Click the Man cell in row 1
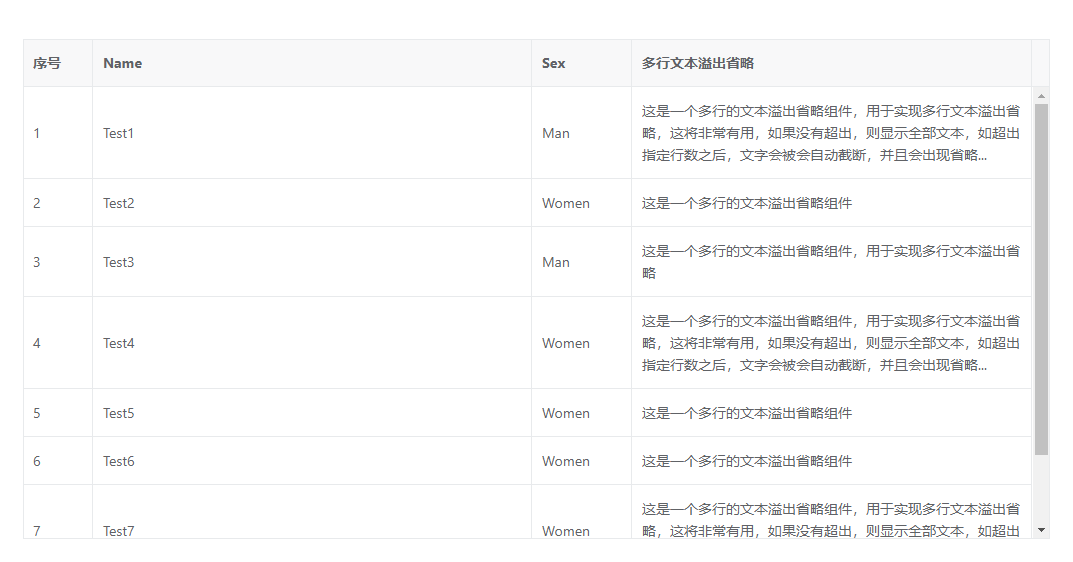 [x=581, y=133]
